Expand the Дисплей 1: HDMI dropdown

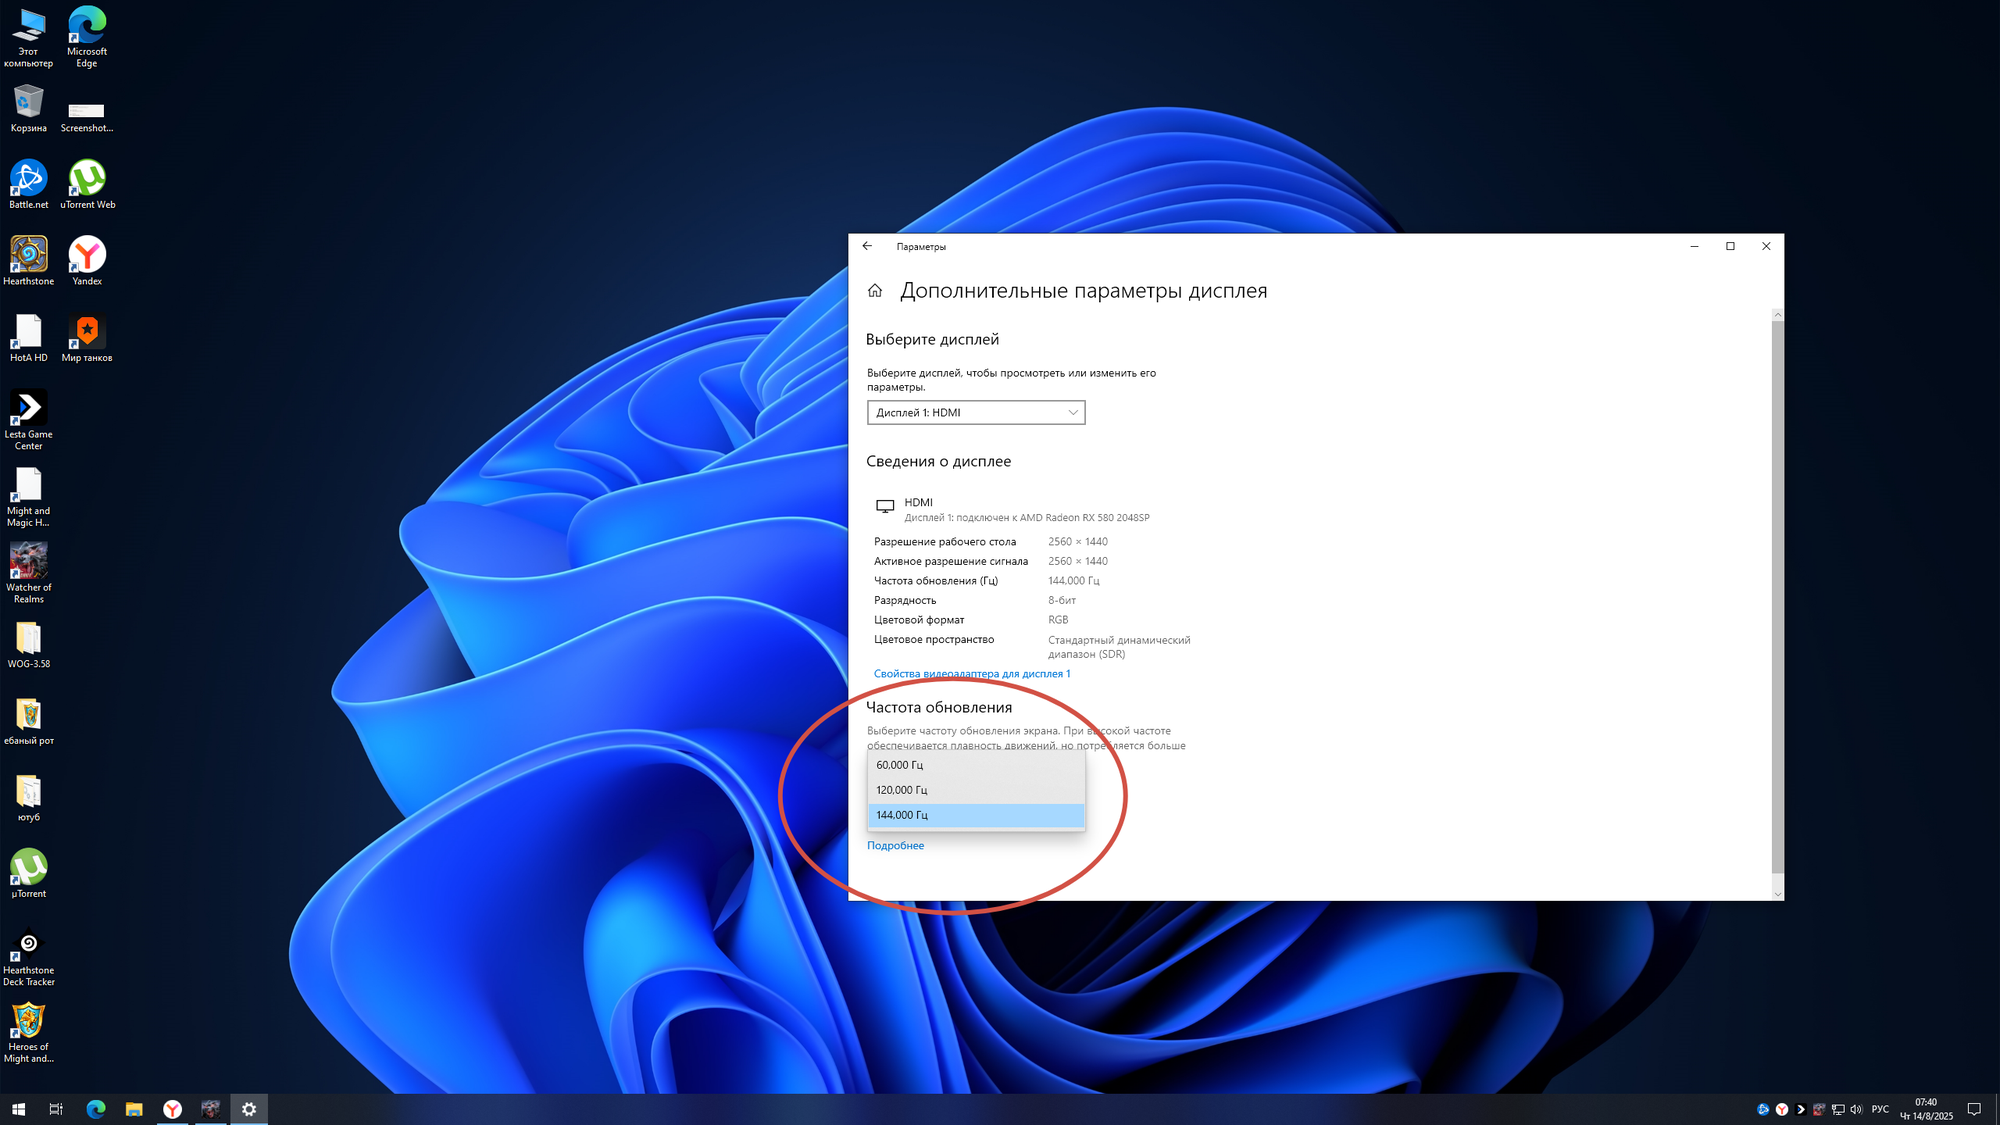[x=975, y=413]
